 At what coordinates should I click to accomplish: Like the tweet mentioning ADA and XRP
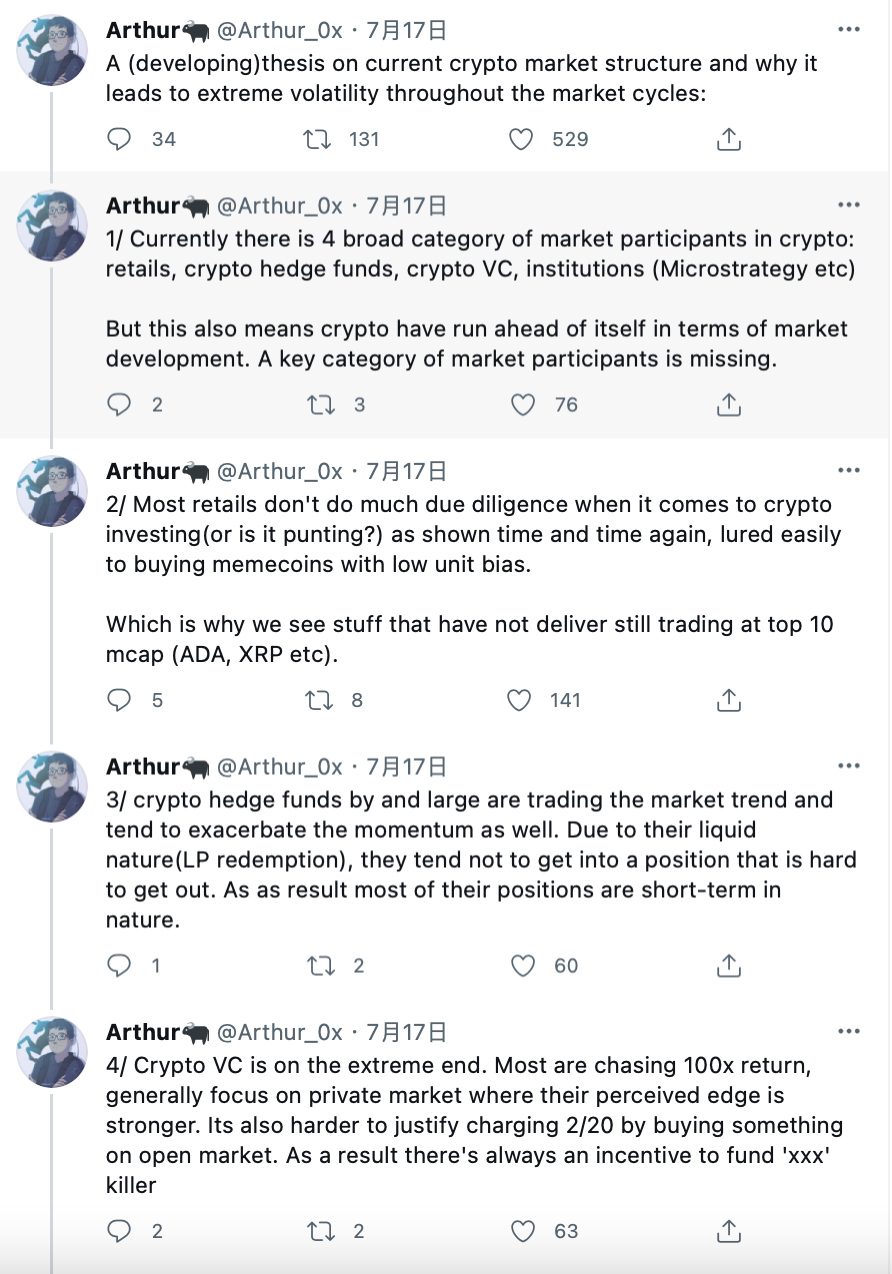tap(519, 700)
